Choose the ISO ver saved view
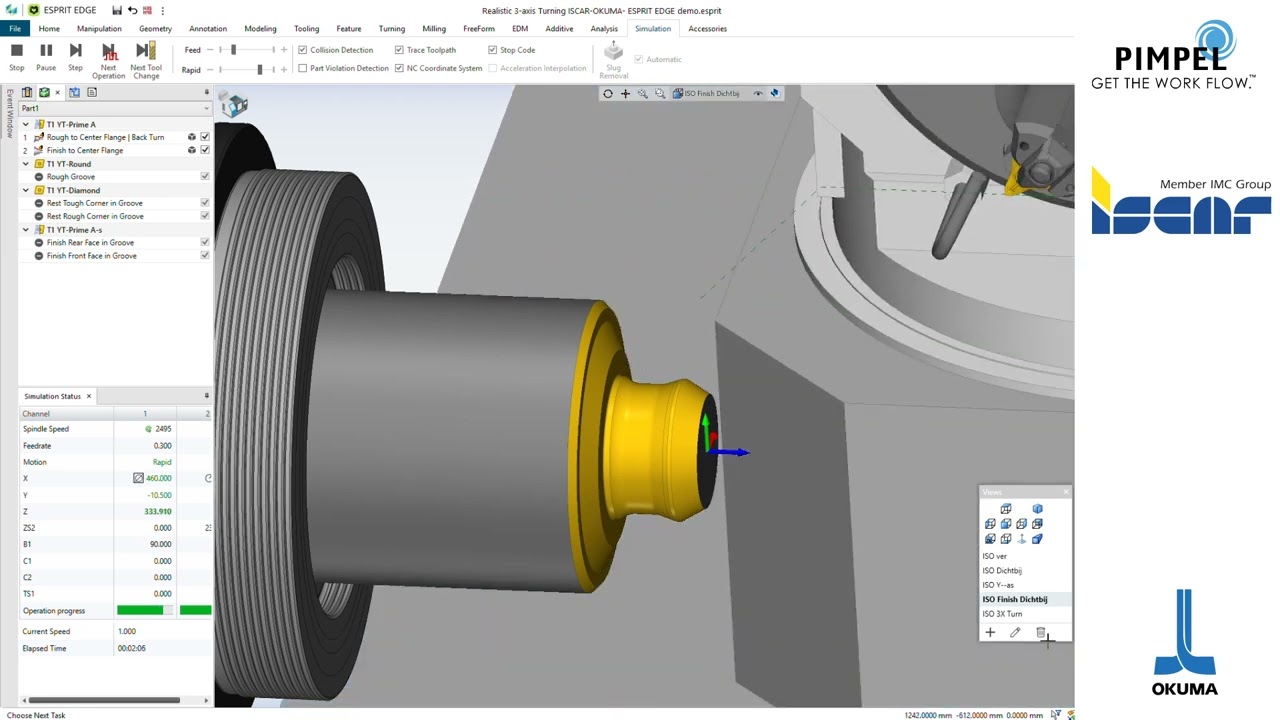The height and width of the screenshot is (720, 1280). [x=995, y=556]
